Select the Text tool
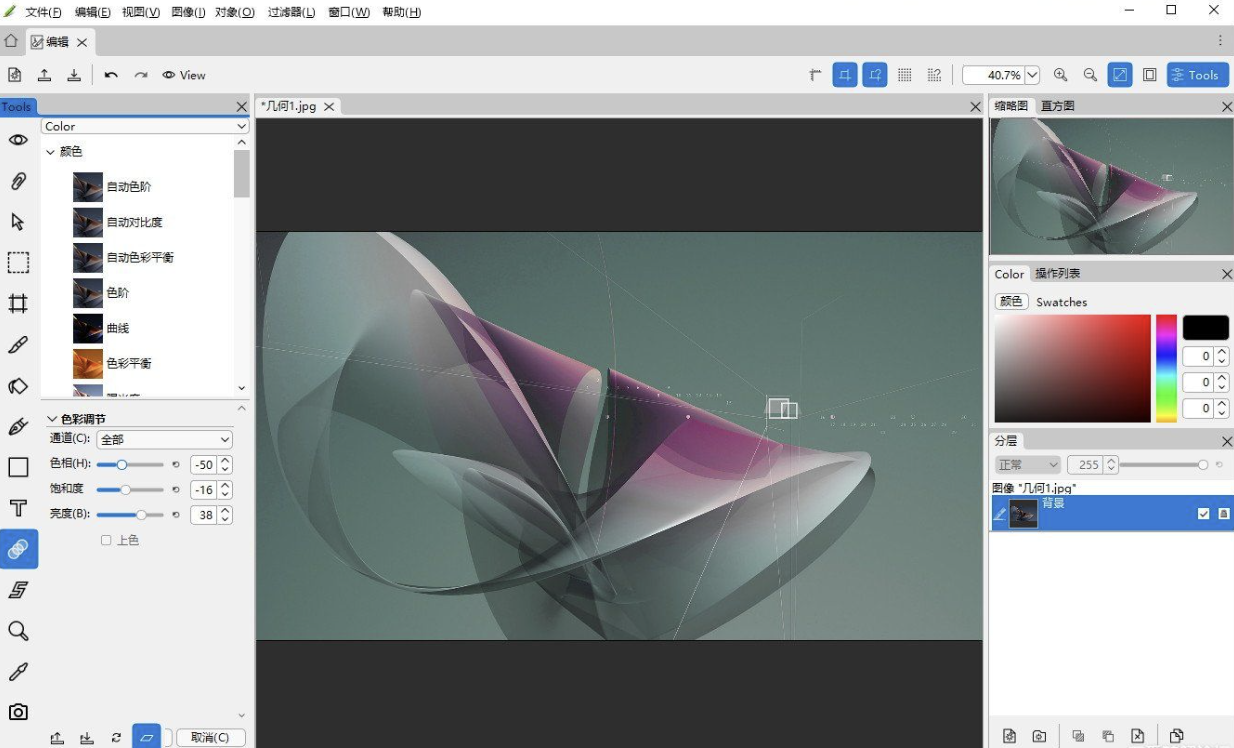The height and width of the screenshot is (748, 1234). [18, 508]
